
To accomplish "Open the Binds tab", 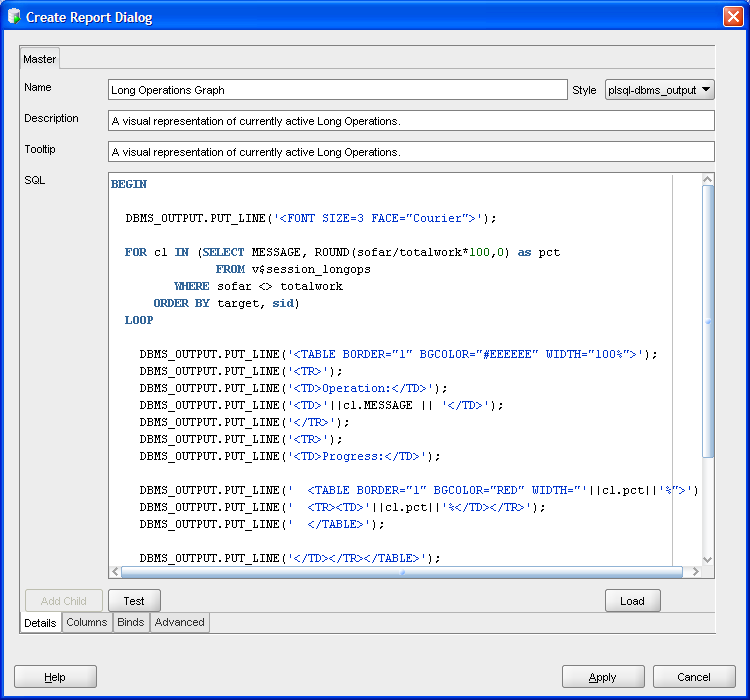I will [x=131, y=622].
